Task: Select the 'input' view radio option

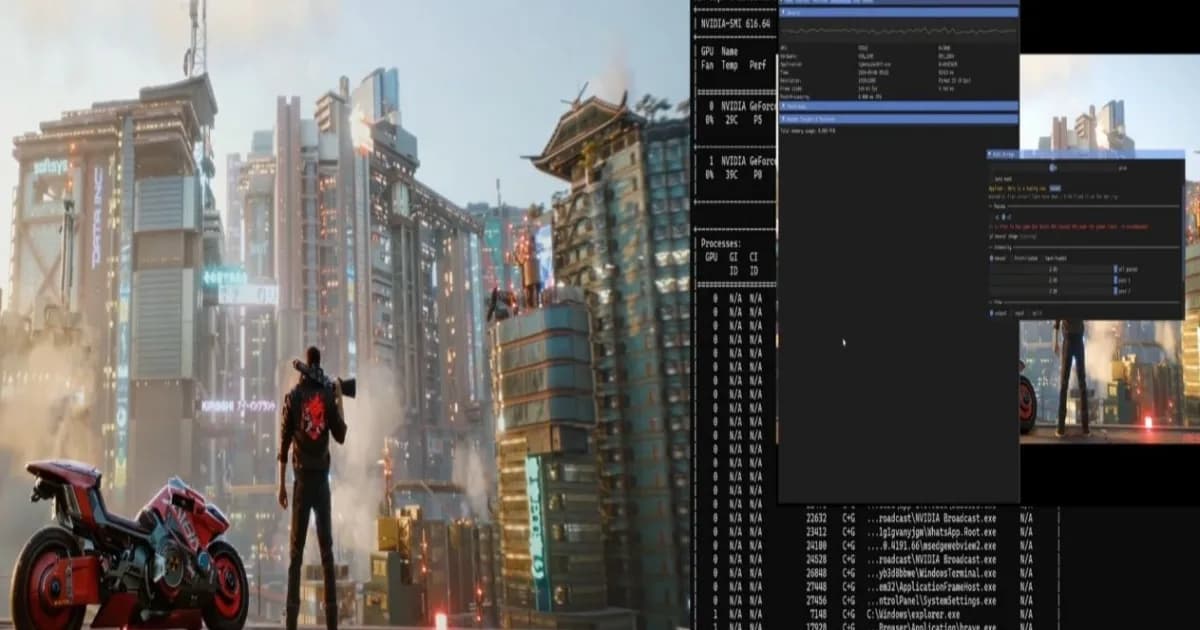Action: point(1019,314)
